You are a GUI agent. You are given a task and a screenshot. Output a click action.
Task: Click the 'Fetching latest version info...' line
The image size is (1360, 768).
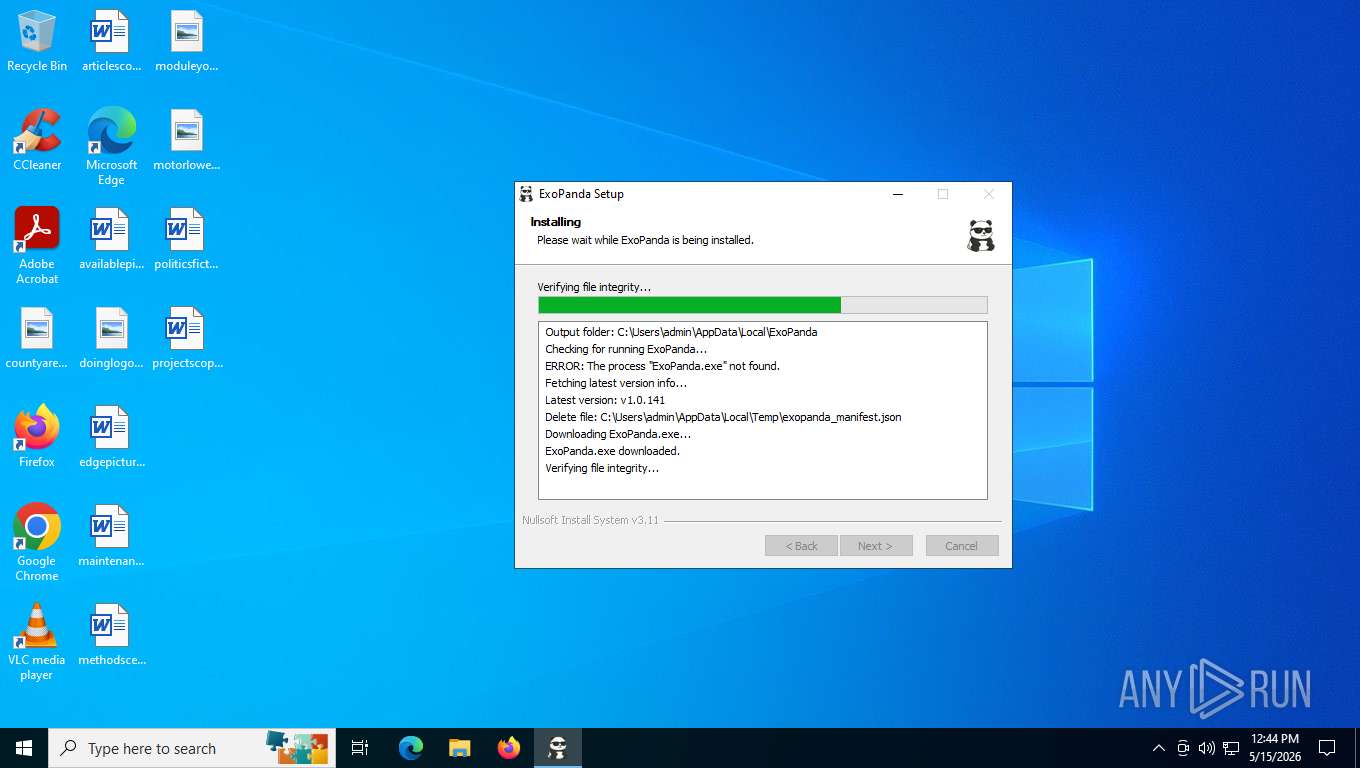[616, 383]
